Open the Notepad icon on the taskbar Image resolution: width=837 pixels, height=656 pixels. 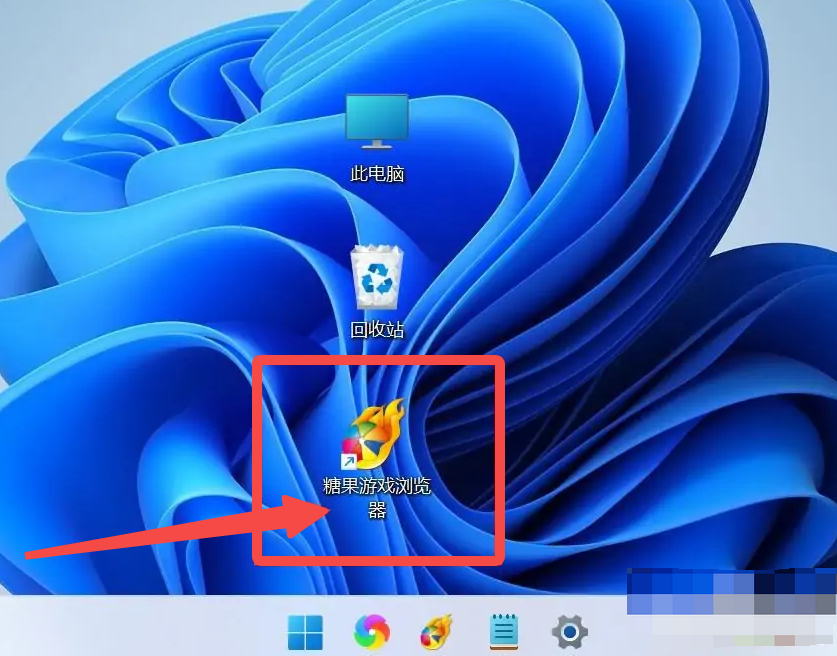click(x=503, y=631)
